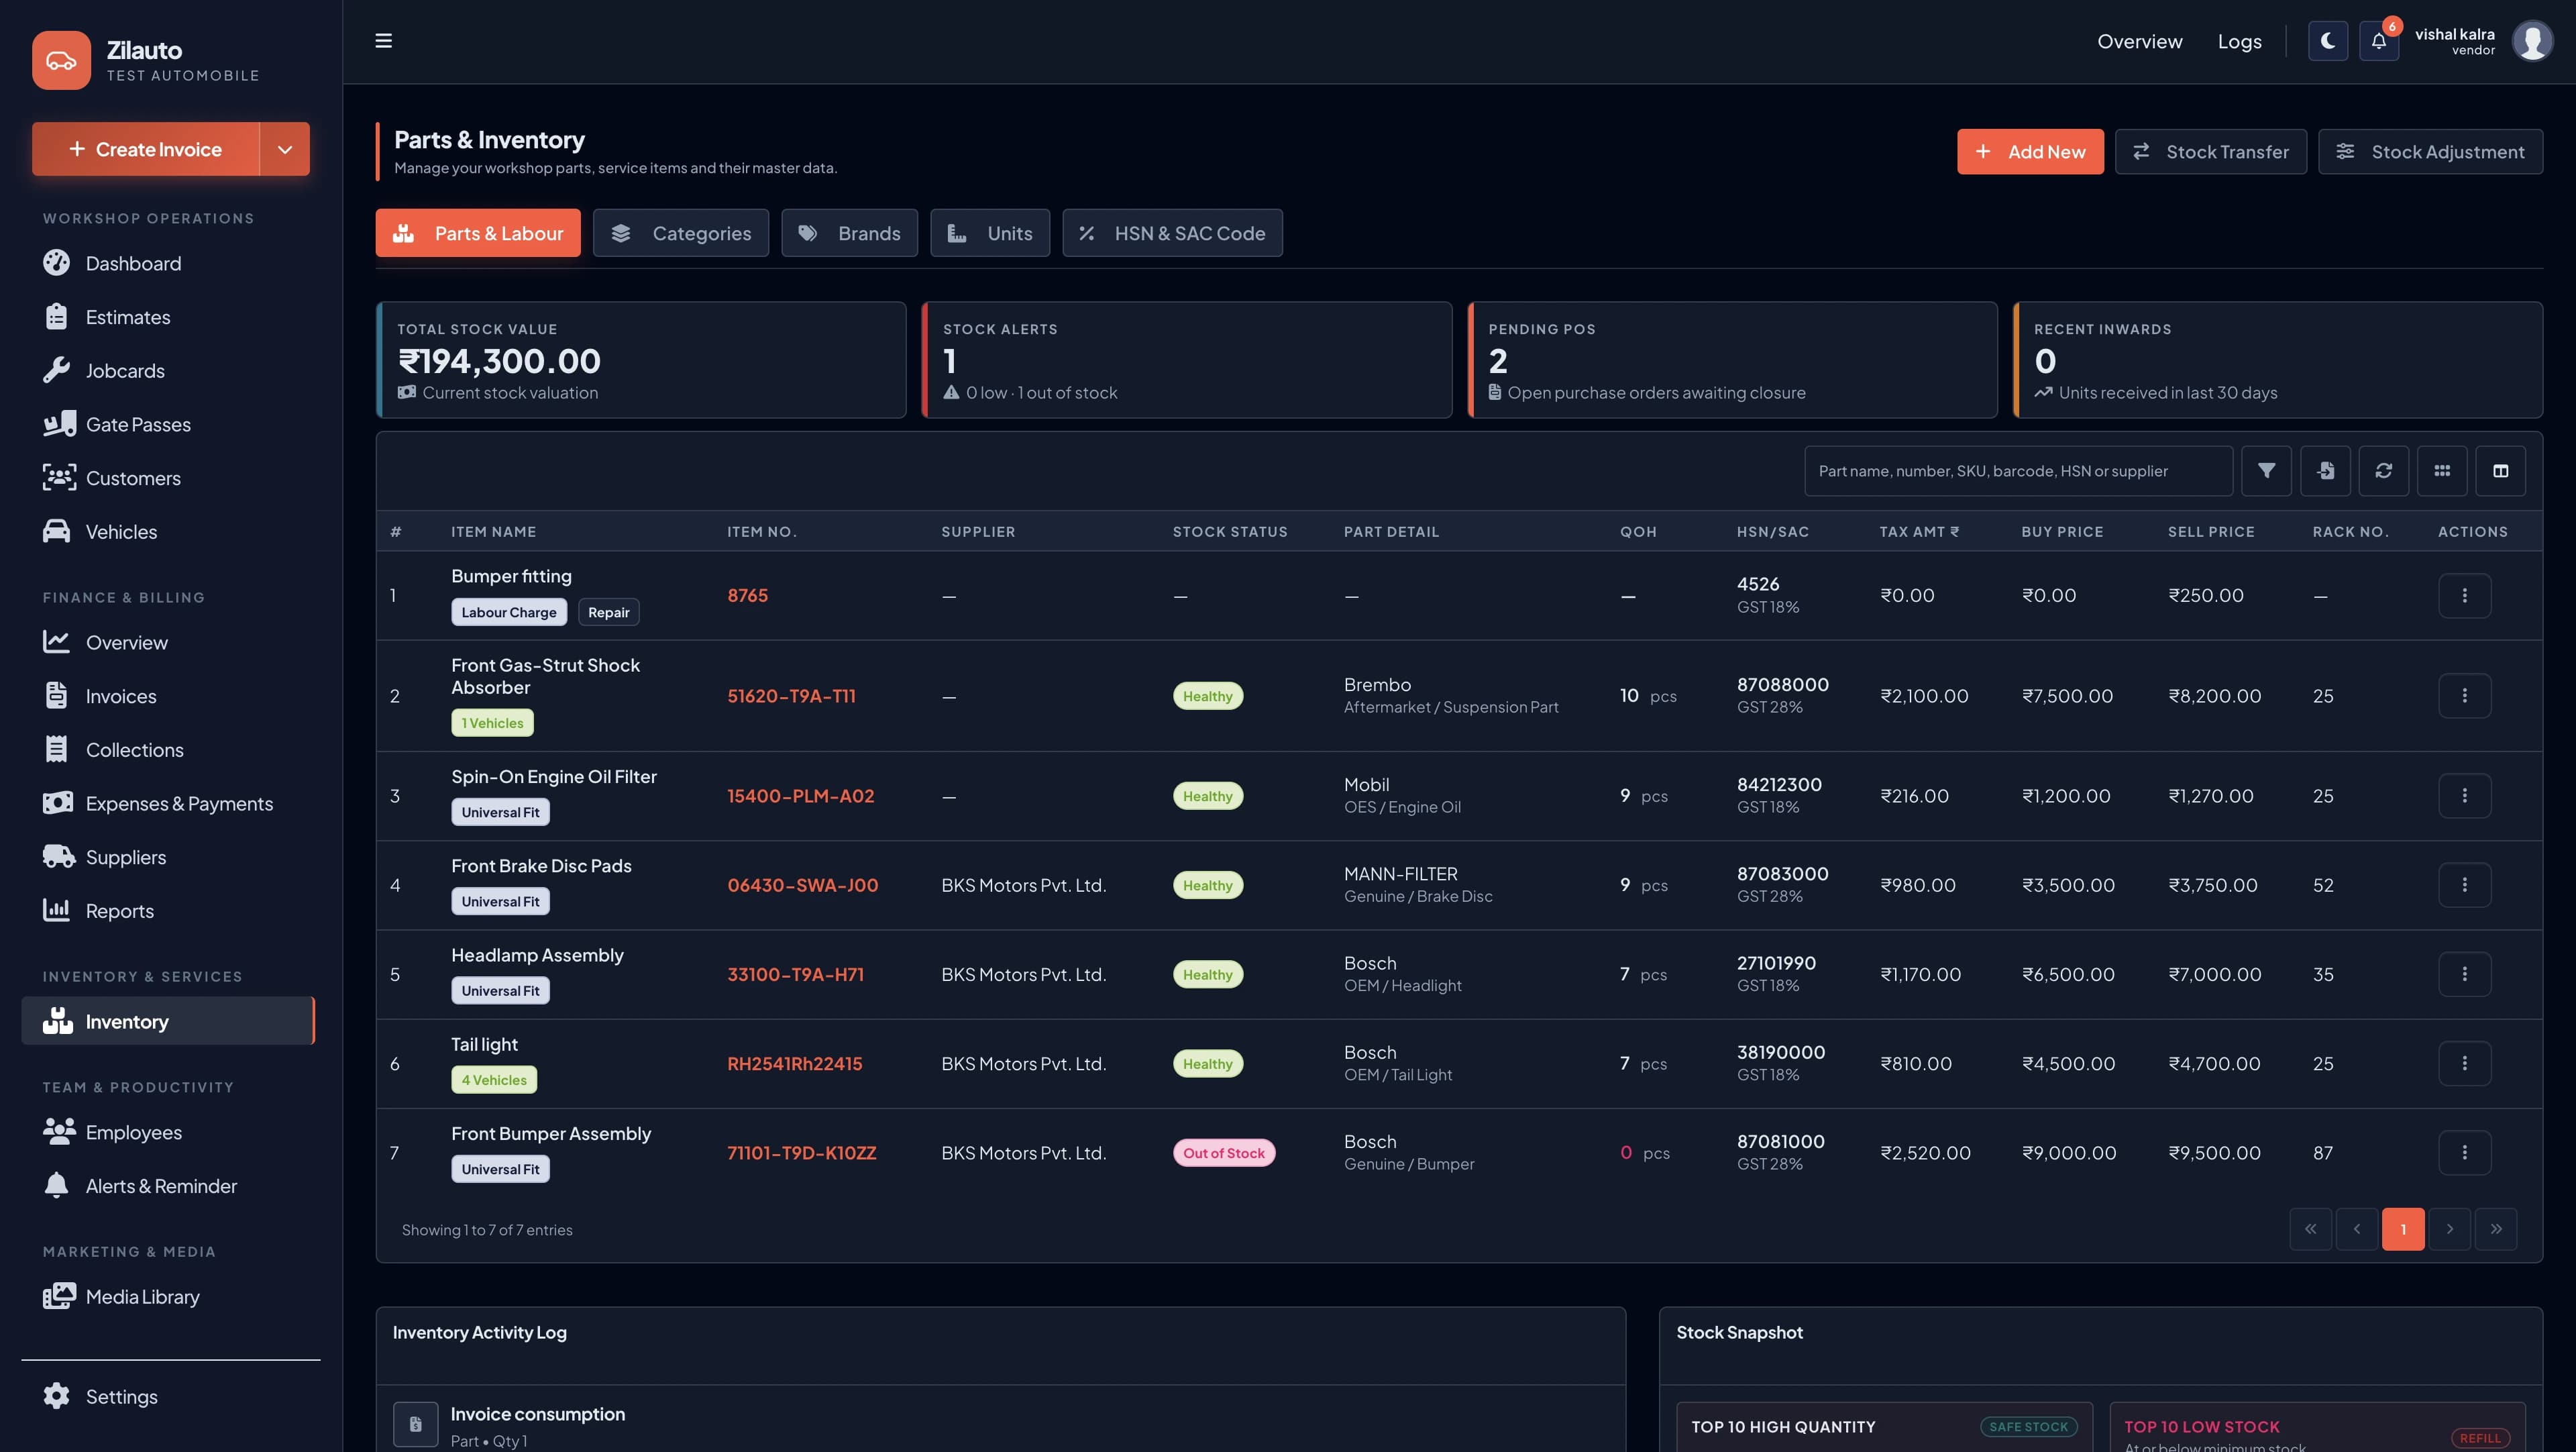The image size is (2576, 1452).
Task: Click the Create Invoice button
Action: (x=146, y=149)
